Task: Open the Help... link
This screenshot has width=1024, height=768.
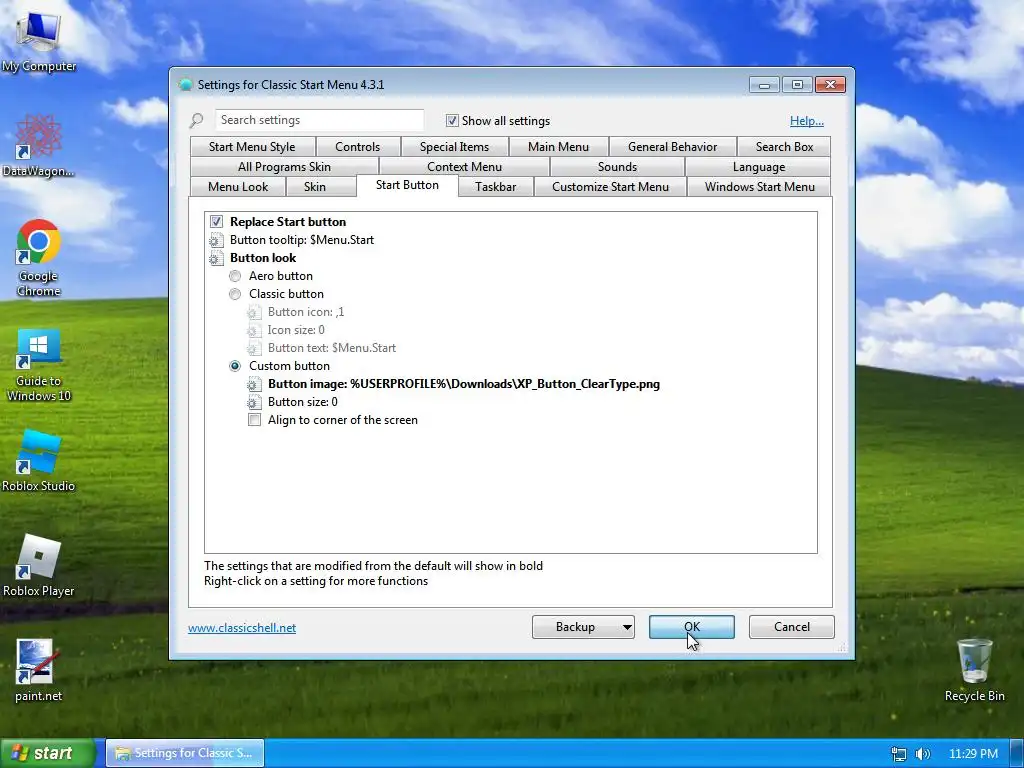Action: pos(807,121)
